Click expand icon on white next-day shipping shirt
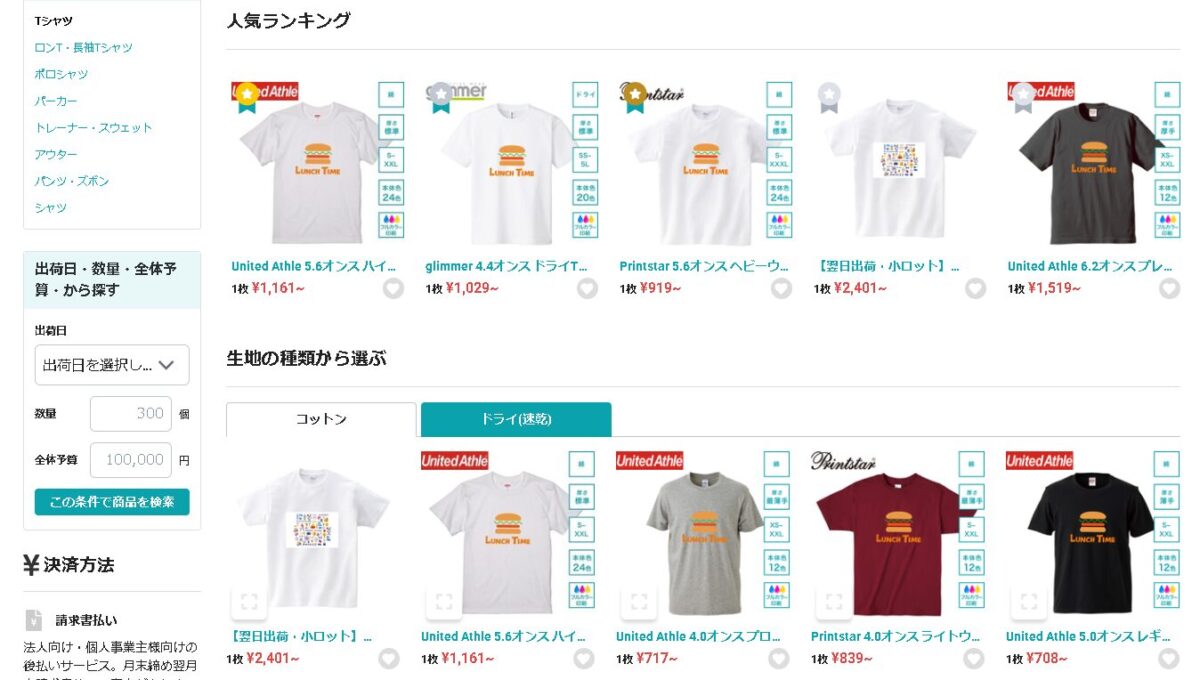The image size is (1200, 680). [249, 601]
